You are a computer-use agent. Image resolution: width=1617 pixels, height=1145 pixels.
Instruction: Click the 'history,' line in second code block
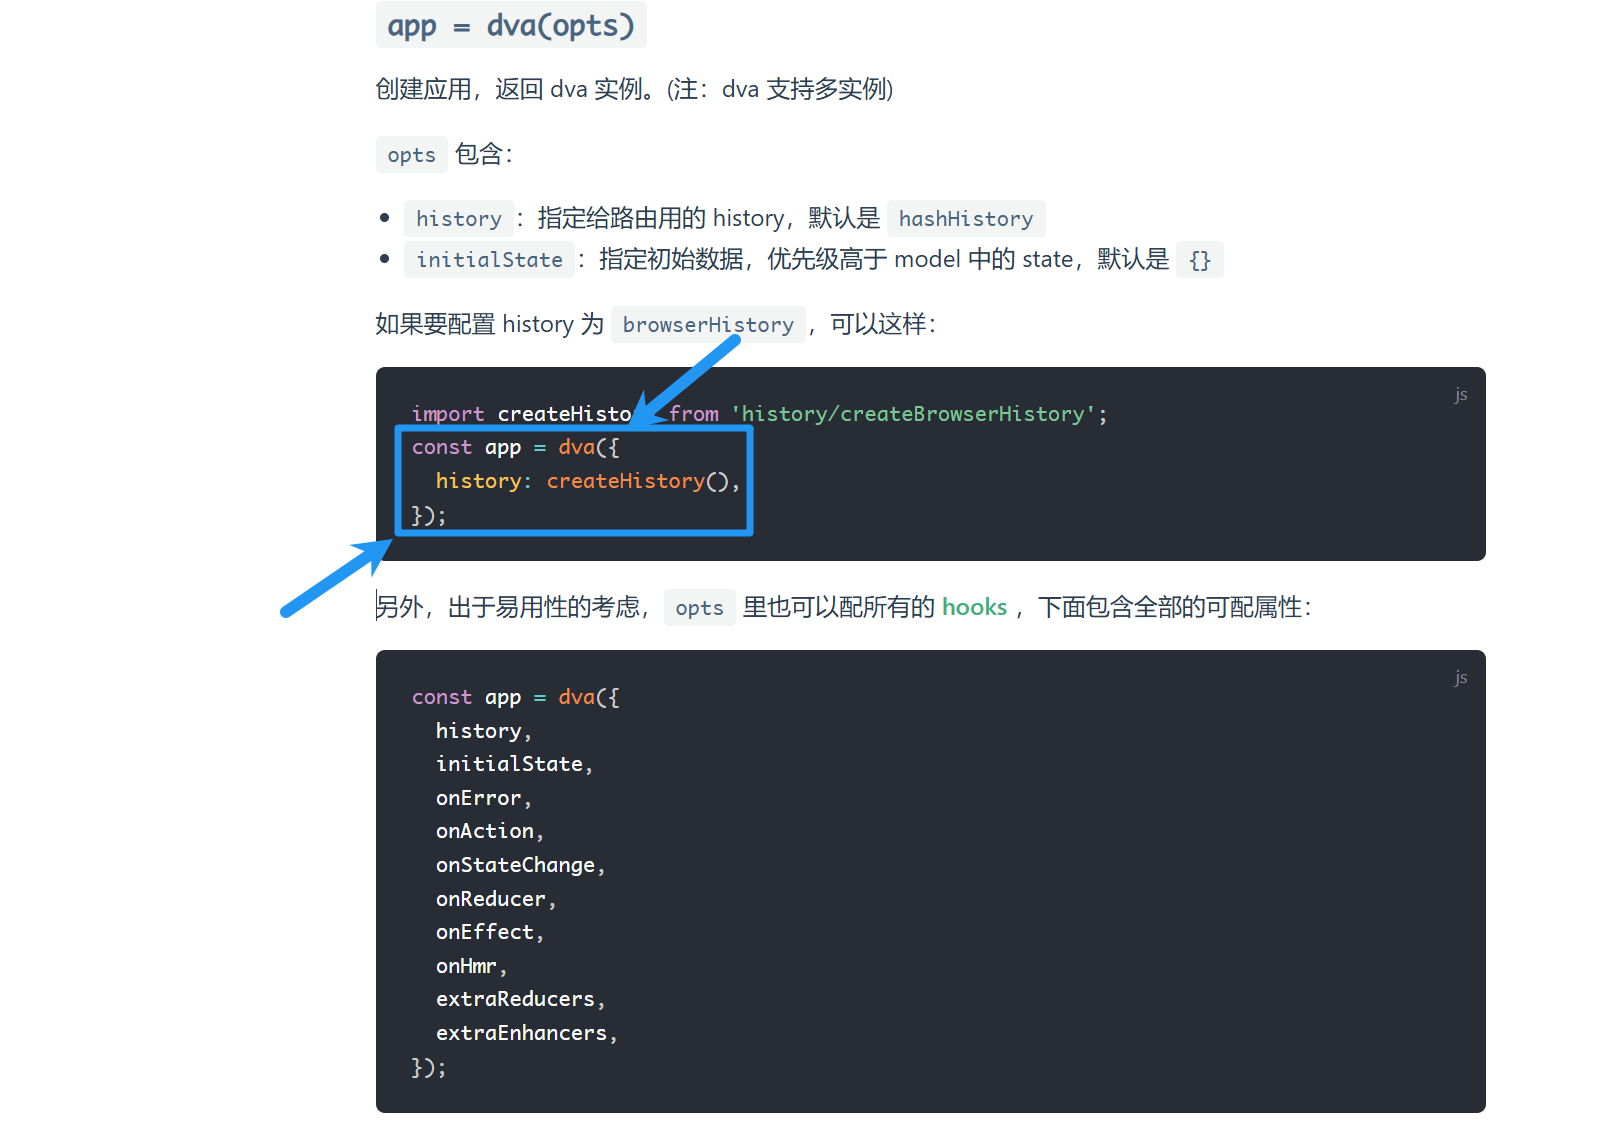[x=484, y=731]
